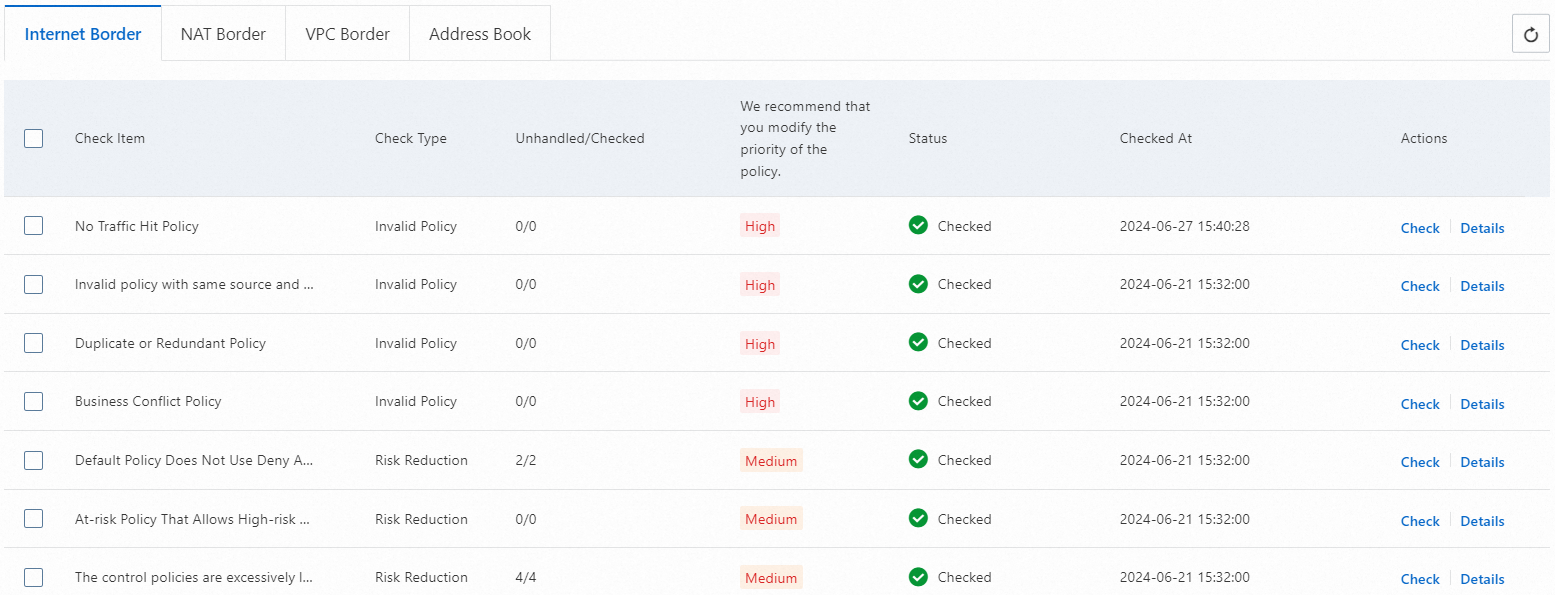1555x595 pixels.
Task: Toggle the select-all checkbox in table header
Action: point(34,138)
